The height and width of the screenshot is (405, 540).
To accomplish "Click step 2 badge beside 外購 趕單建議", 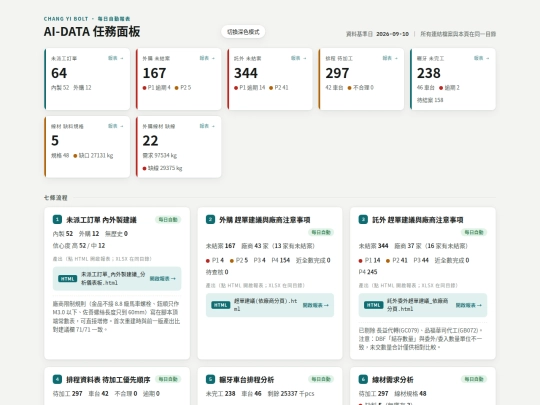I will [210, 219].
